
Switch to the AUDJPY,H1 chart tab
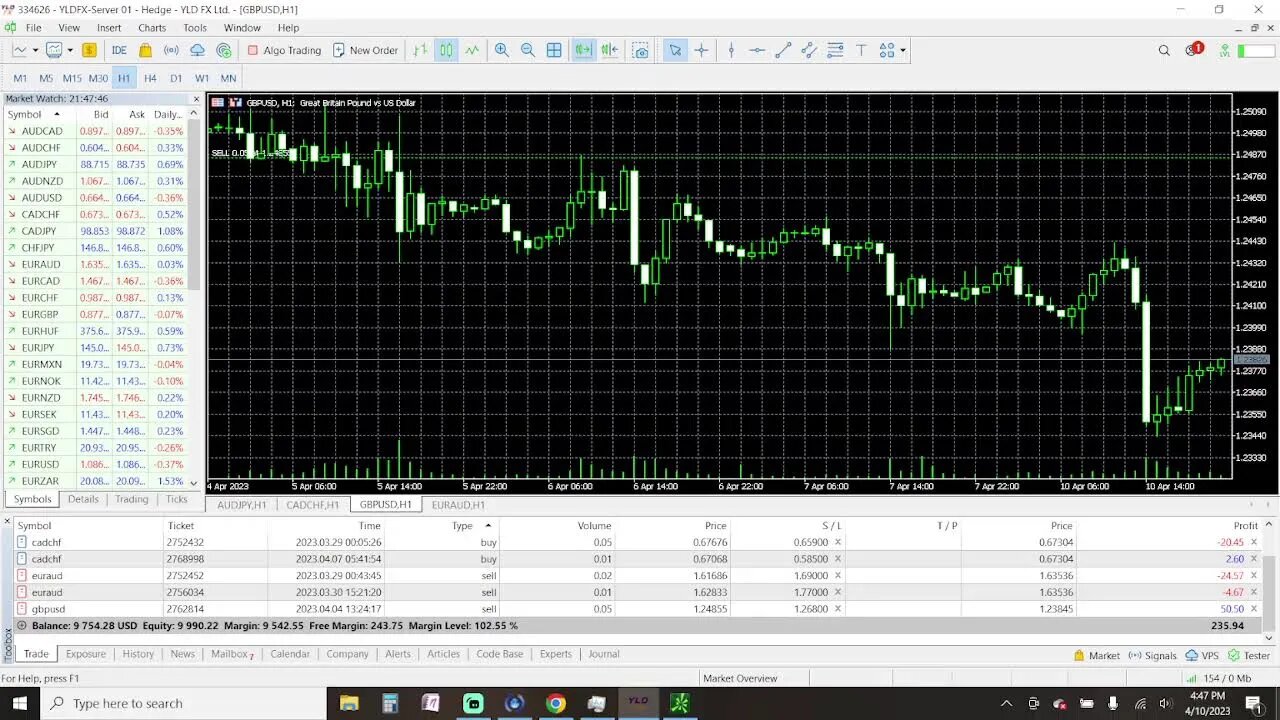[241, 505]
